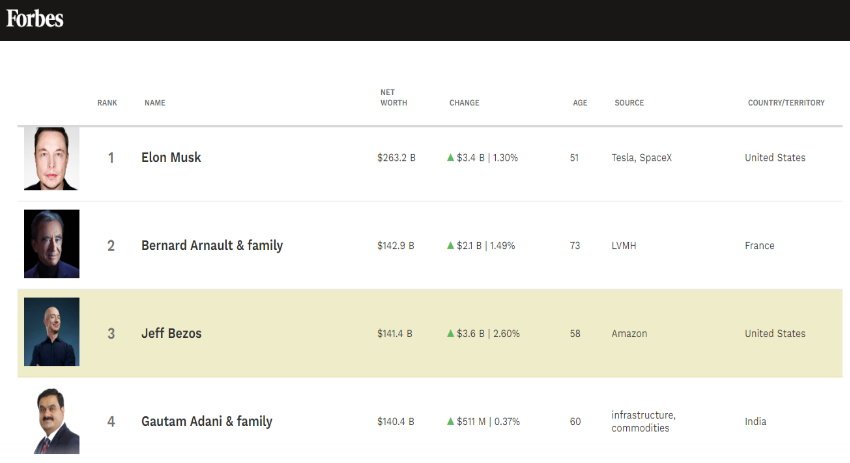Screen dimensions: 850x463
Task: Click green up arrow in Elon Musk row
Action: click(x=451, y=158)
